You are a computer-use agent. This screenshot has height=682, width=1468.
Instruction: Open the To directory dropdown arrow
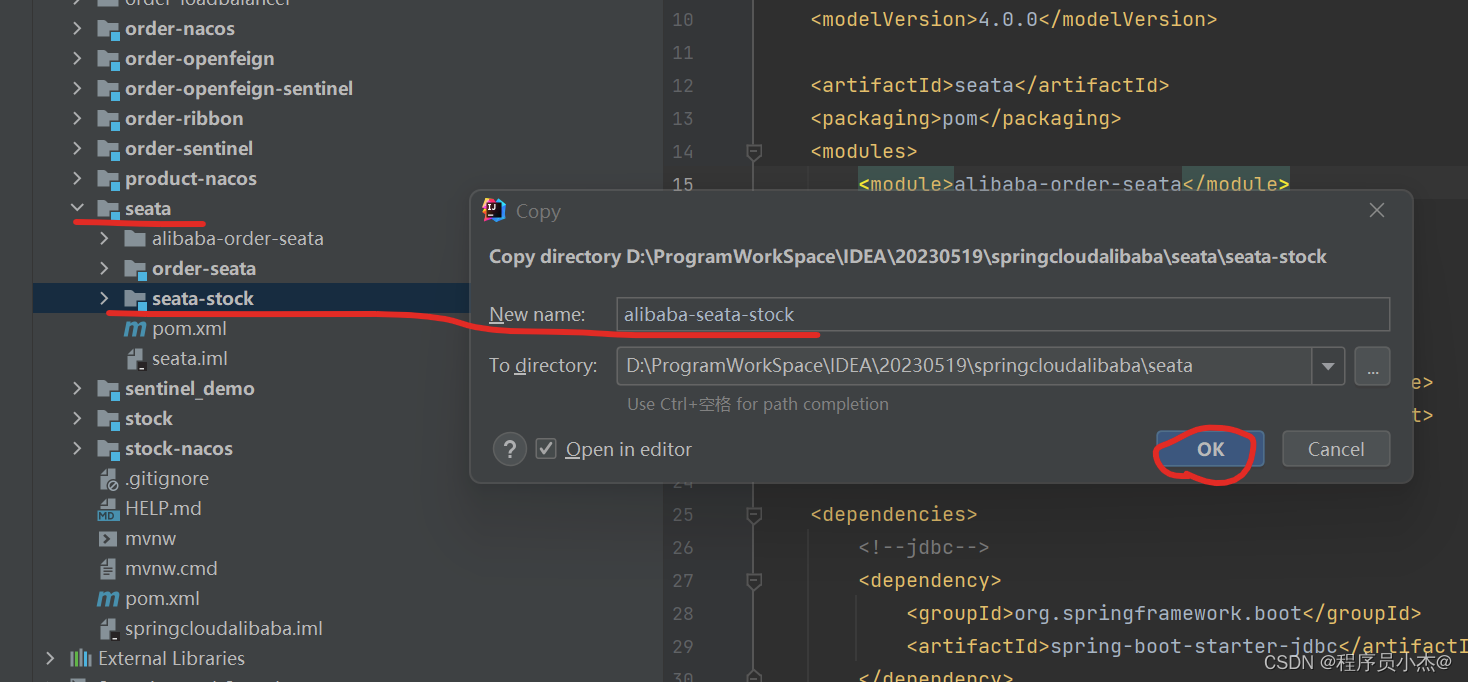tap(1328, 366)
